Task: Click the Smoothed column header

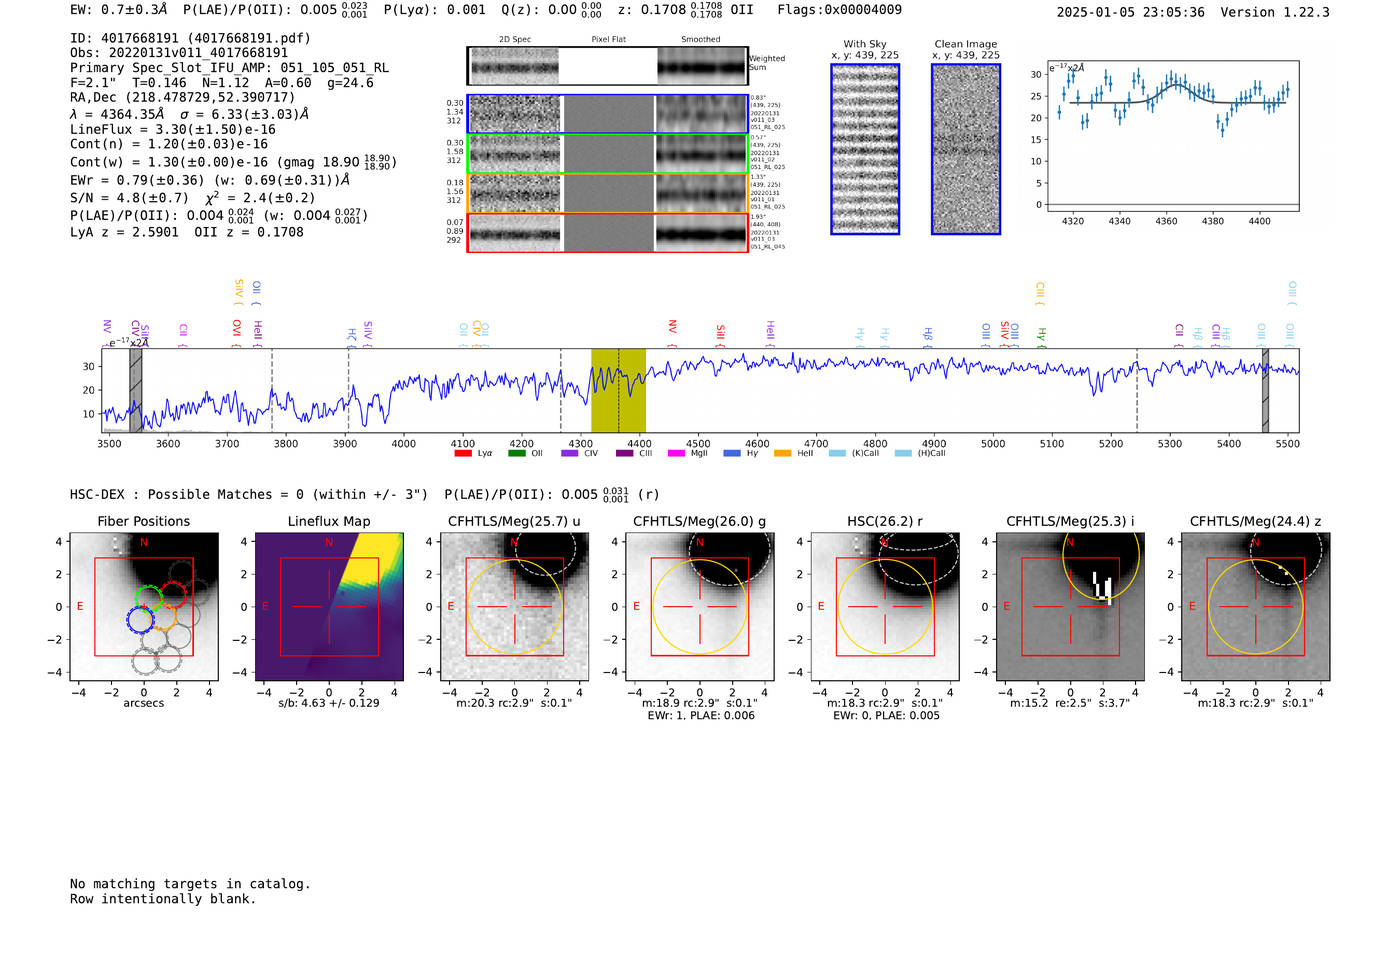Action: point(700,39)
